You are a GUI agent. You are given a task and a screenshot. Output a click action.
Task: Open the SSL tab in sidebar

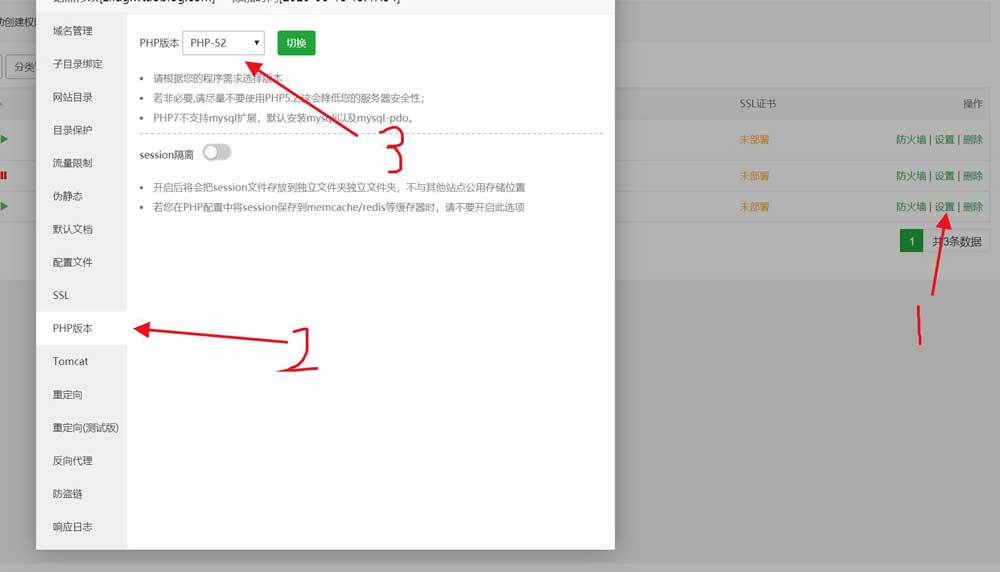pos(61,295)
